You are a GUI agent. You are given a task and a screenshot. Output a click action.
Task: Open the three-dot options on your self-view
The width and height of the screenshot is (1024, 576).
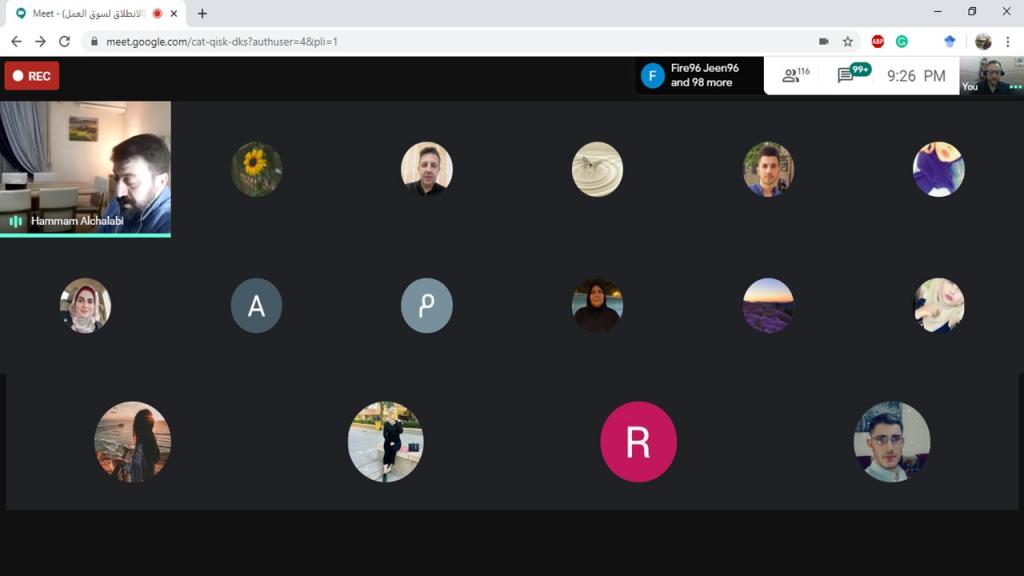click(x=1015, y=87)
